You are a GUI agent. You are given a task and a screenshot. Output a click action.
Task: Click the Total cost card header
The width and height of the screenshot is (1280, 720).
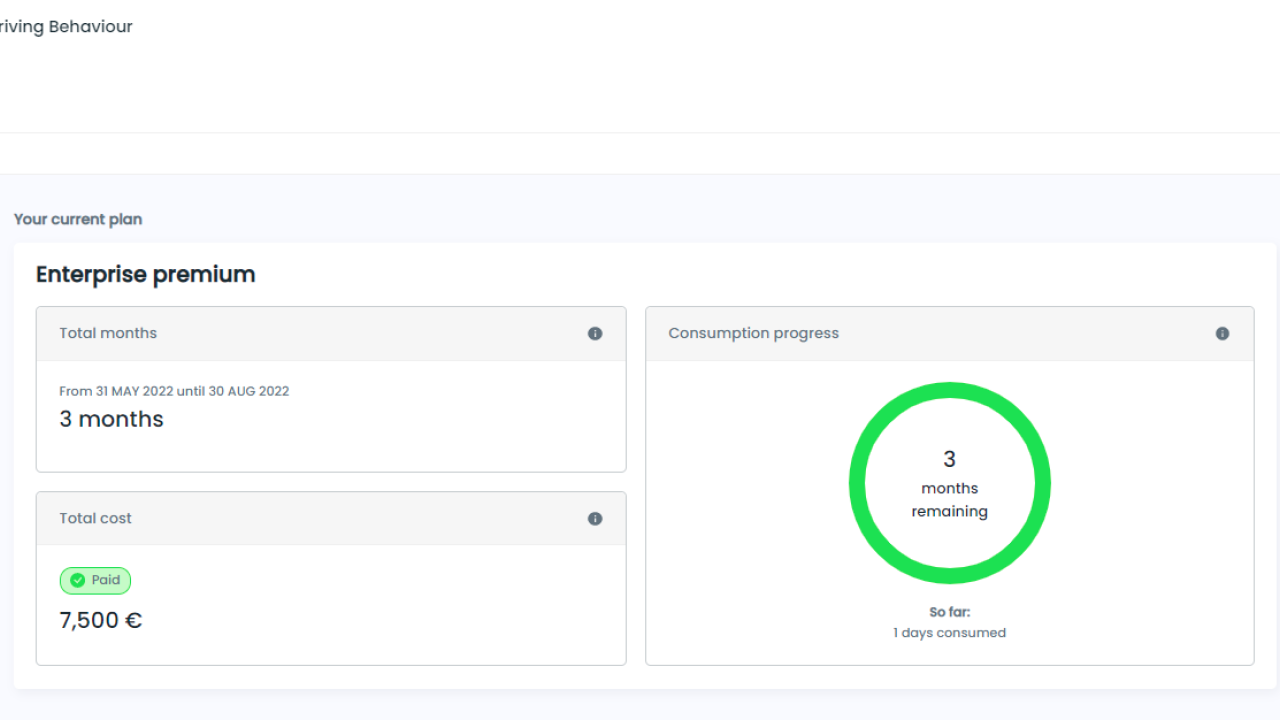[95, 518]
